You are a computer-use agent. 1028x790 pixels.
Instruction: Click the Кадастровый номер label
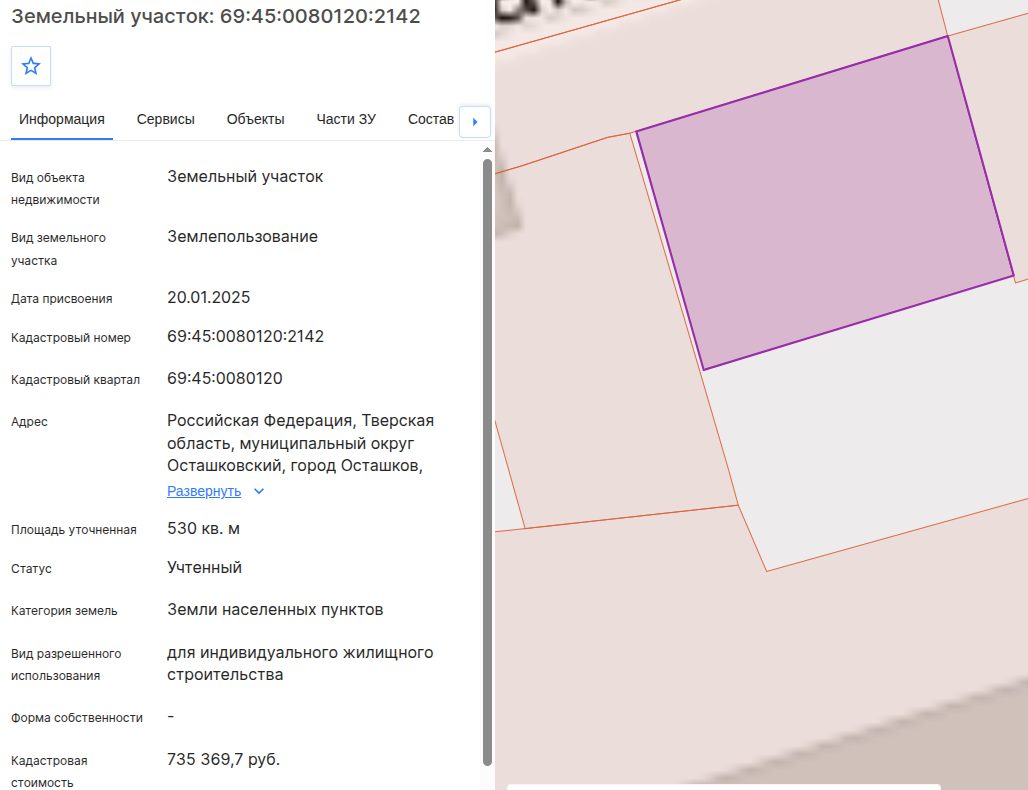pyautogui.click(x=71, y=338)
